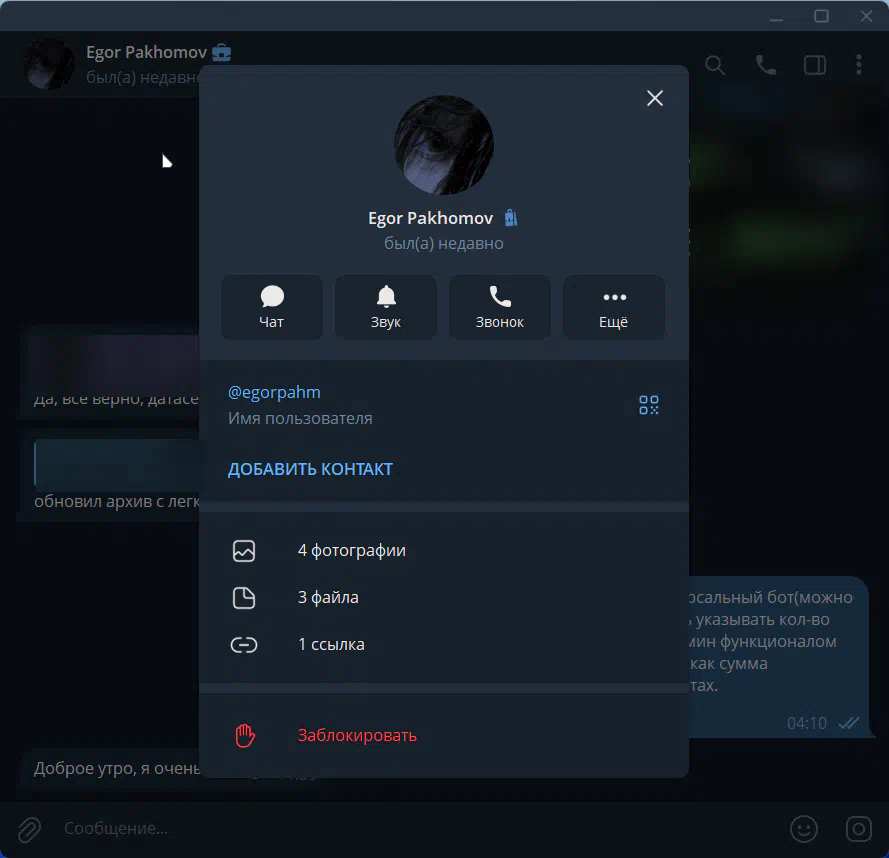Click Заблокировать to block user

point(357,735)
